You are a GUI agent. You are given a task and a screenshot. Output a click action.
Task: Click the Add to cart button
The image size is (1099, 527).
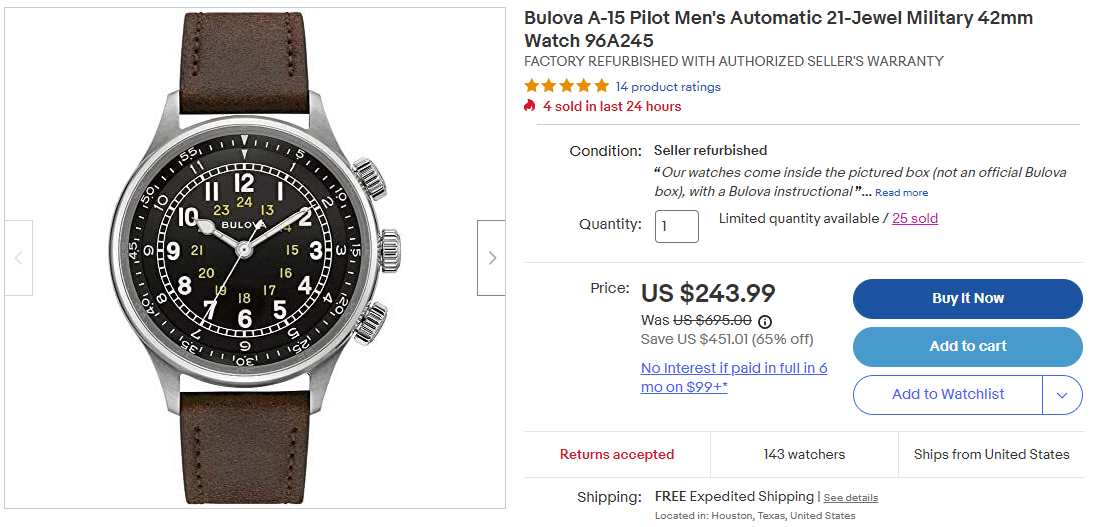(967, 347)
